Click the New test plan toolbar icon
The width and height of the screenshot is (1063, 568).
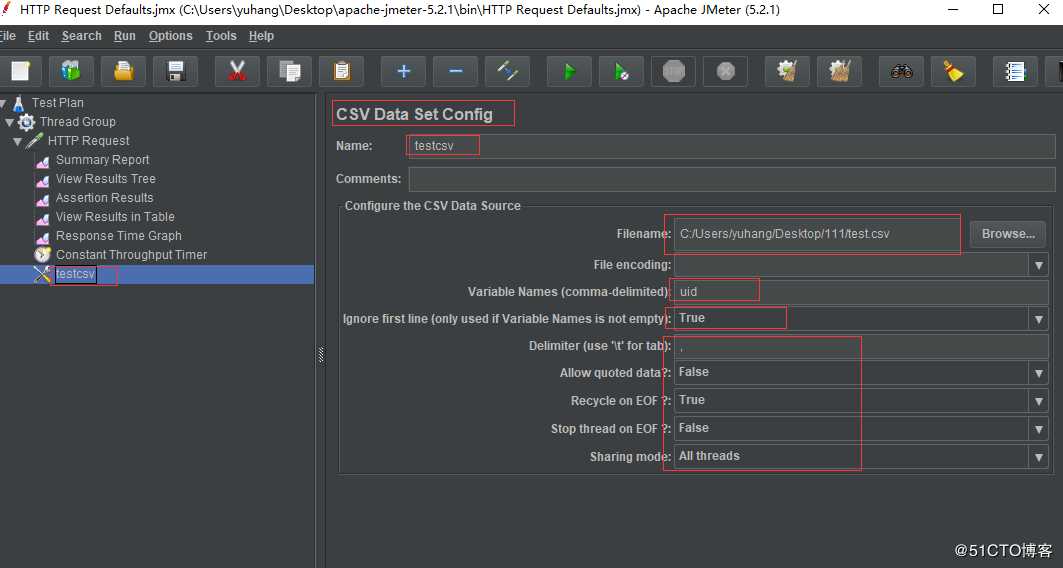coord(20,71)
